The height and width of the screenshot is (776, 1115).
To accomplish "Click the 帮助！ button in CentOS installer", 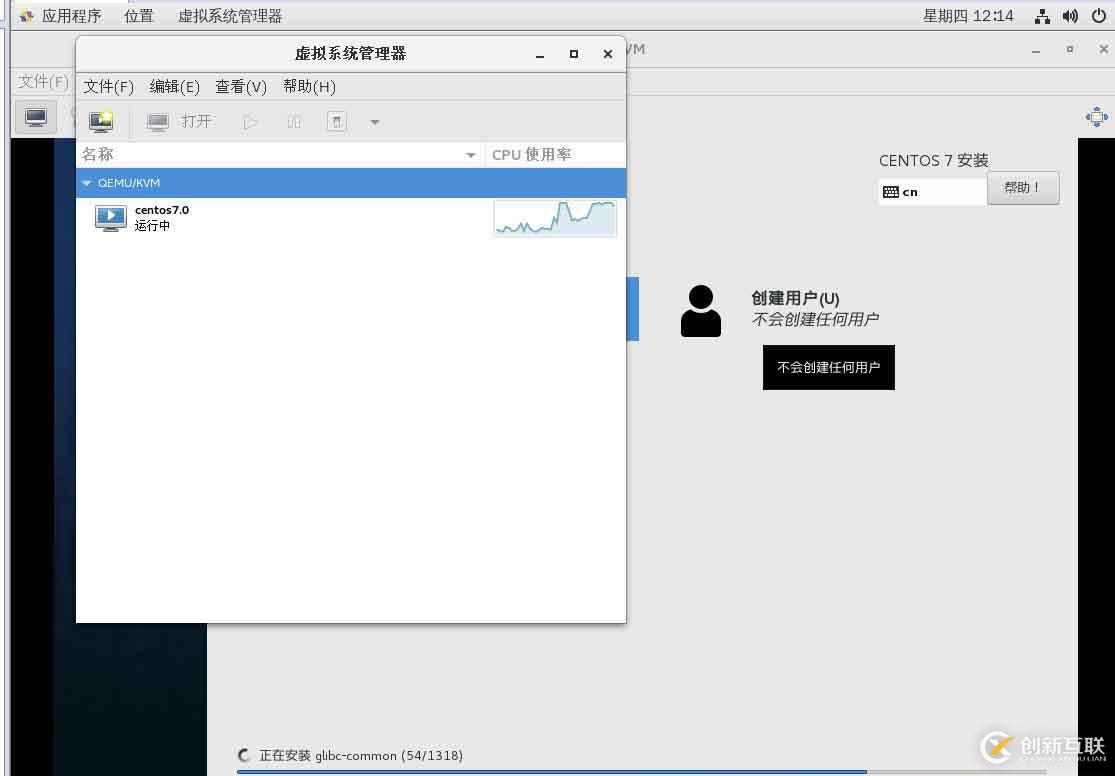I will (x=1023, y=188).
